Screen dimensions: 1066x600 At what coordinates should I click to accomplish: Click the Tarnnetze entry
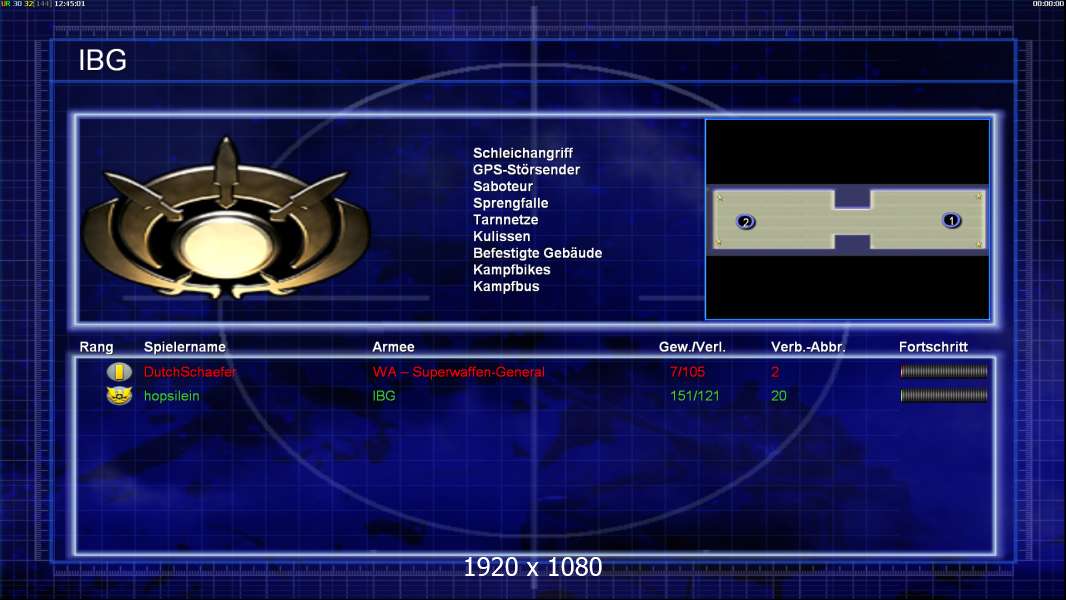point(506,219)
